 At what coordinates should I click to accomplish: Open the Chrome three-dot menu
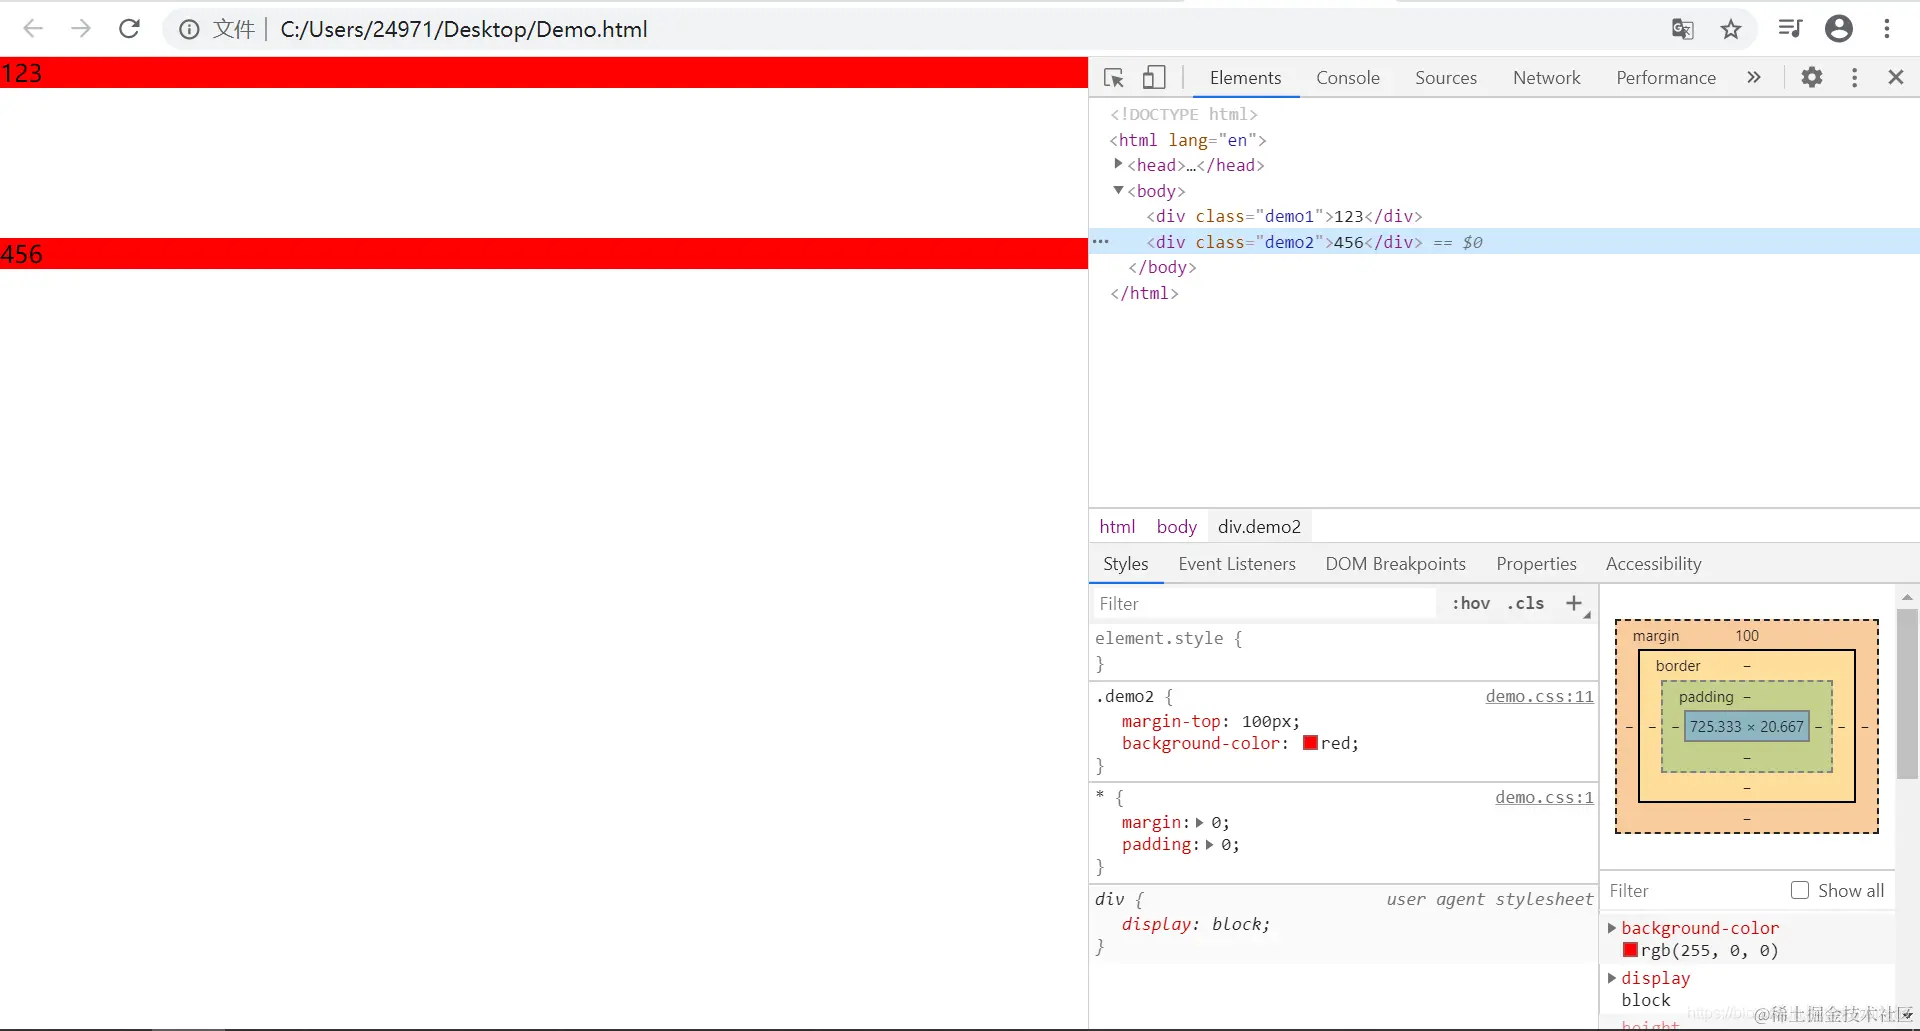coord(1887,29)
